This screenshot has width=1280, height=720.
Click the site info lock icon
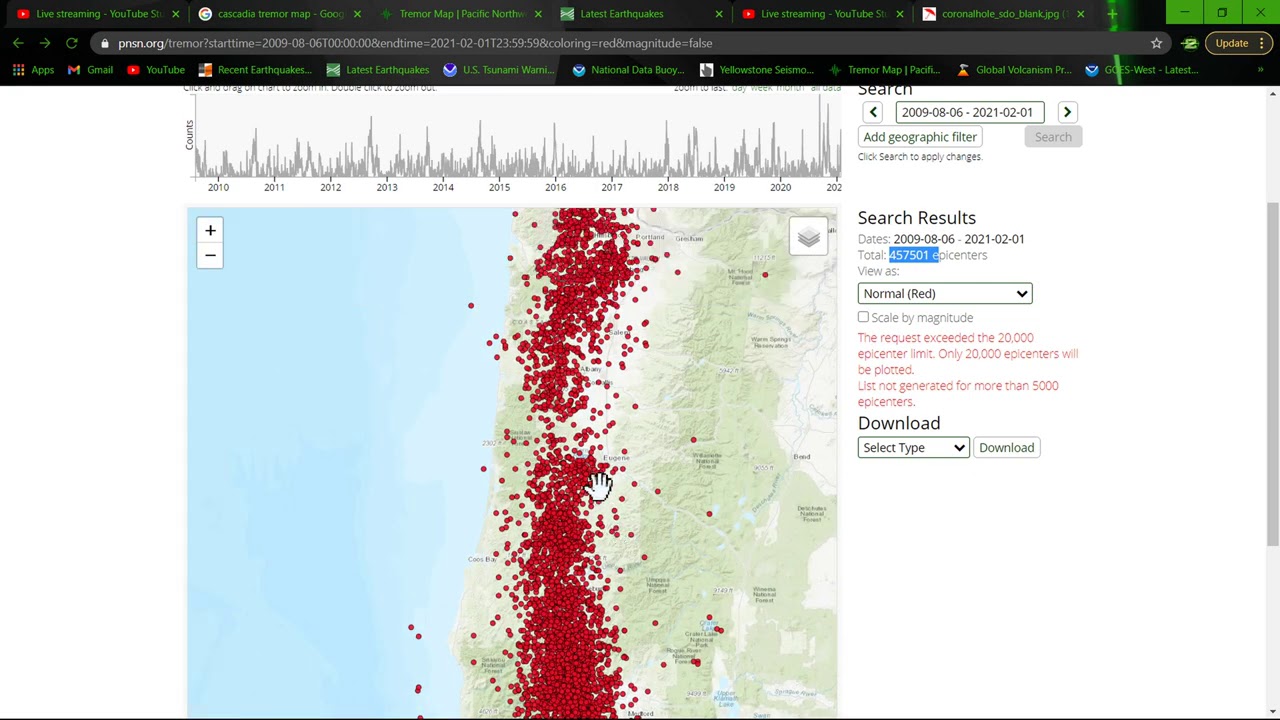coord(105,43)
